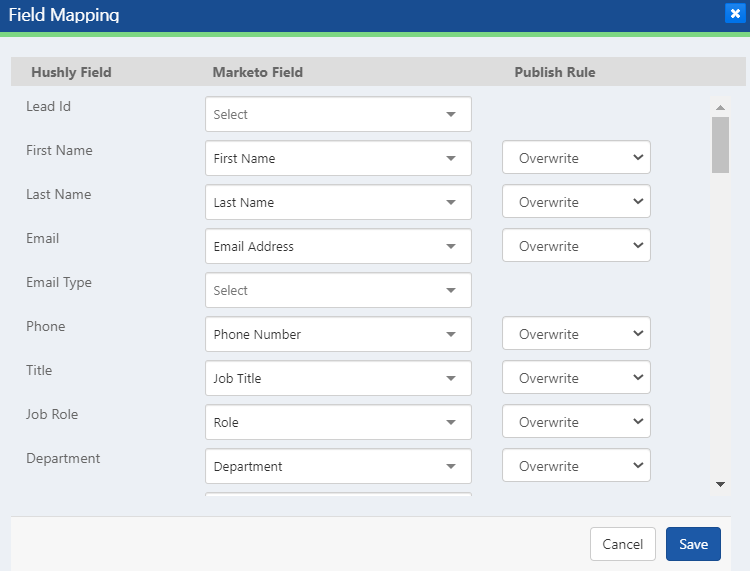Change the First Name publish rule Overwrite
This screenshot has height=571, width=750.
click(x=576, y=157)
